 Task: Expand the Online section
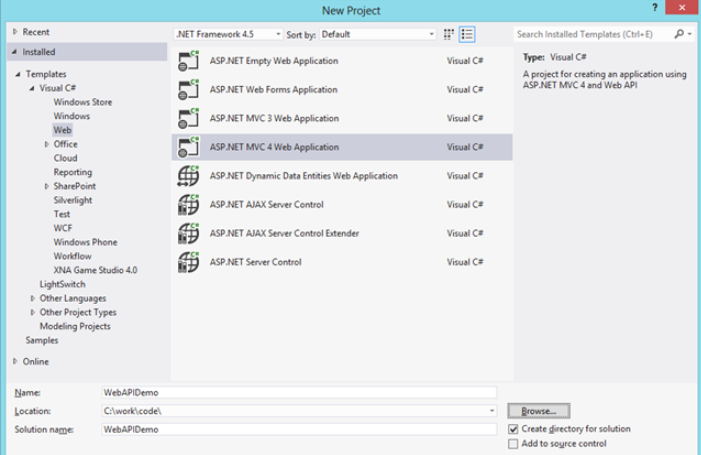pyautogui.click(x=15, y=361)
